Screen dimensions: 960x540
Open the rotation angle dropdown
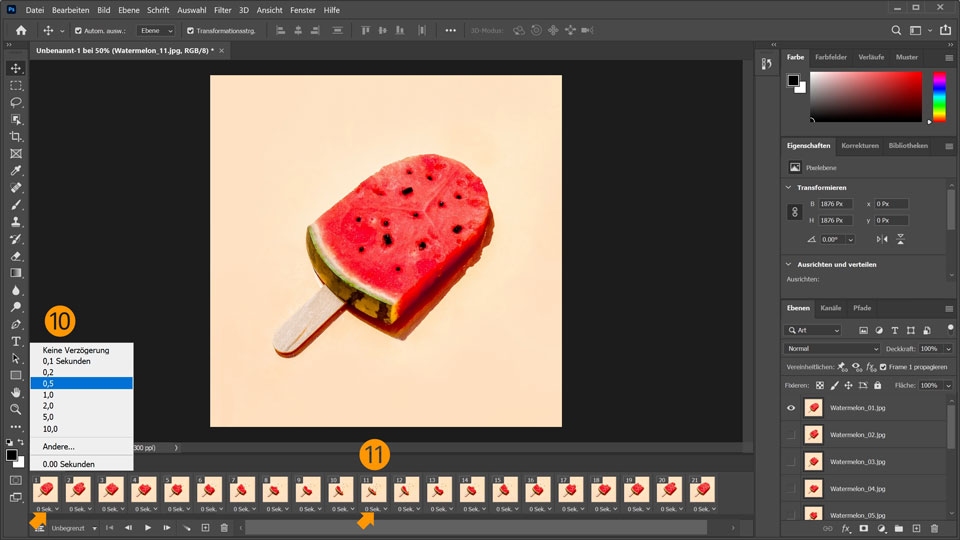[850, 239]
